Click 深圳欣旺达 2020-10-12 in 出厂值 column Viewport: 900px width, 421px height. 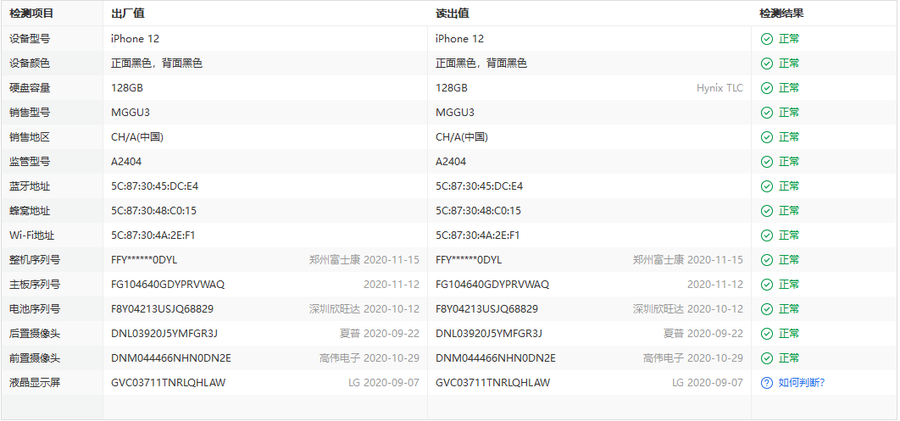[x=364, y=310]
